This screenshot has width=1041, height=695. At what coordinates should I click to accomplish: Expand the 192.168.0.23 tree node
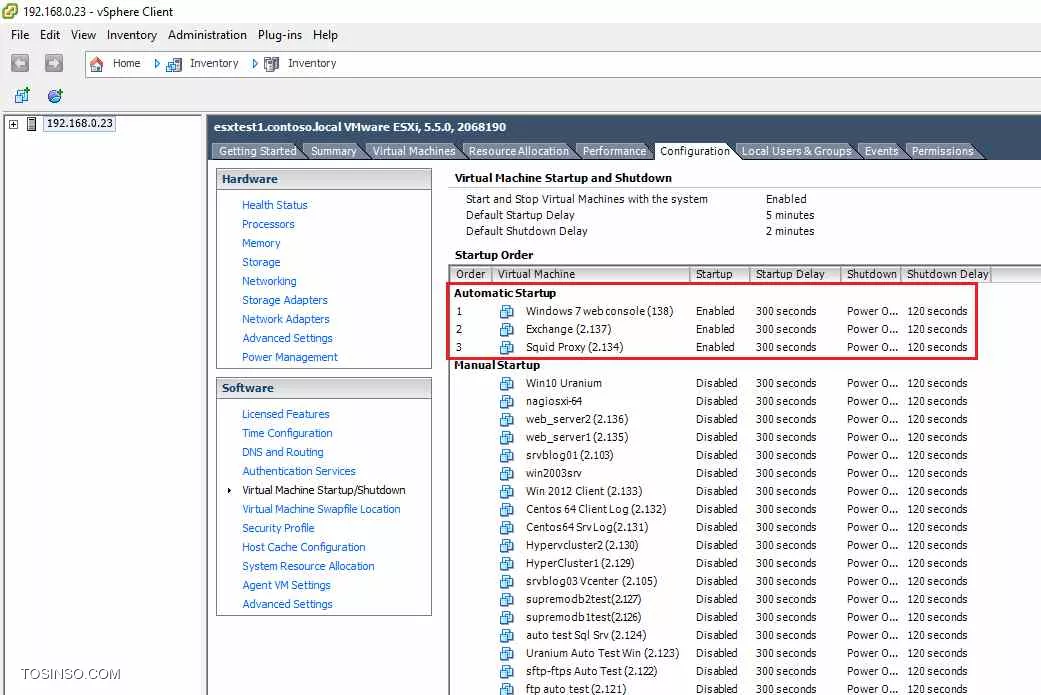click(13, 123)
